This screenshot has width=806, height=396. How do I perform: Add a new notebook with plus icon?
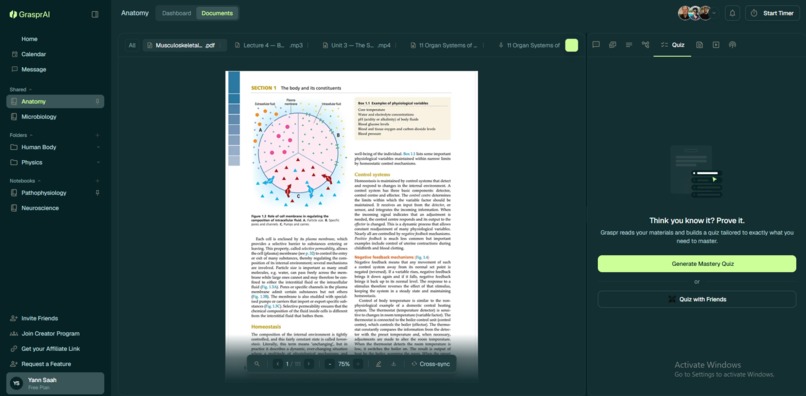98,181
